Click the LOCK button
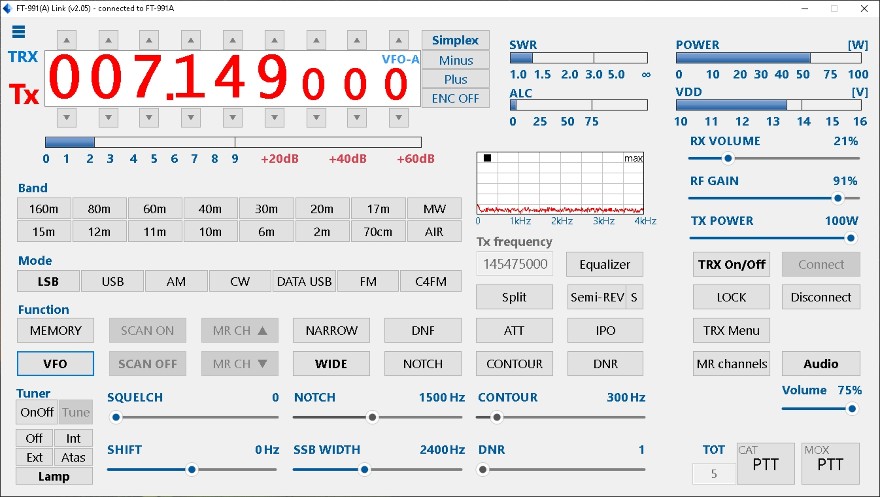The width and height of the screenshot is (880, 497). click(x=731, y=297)
